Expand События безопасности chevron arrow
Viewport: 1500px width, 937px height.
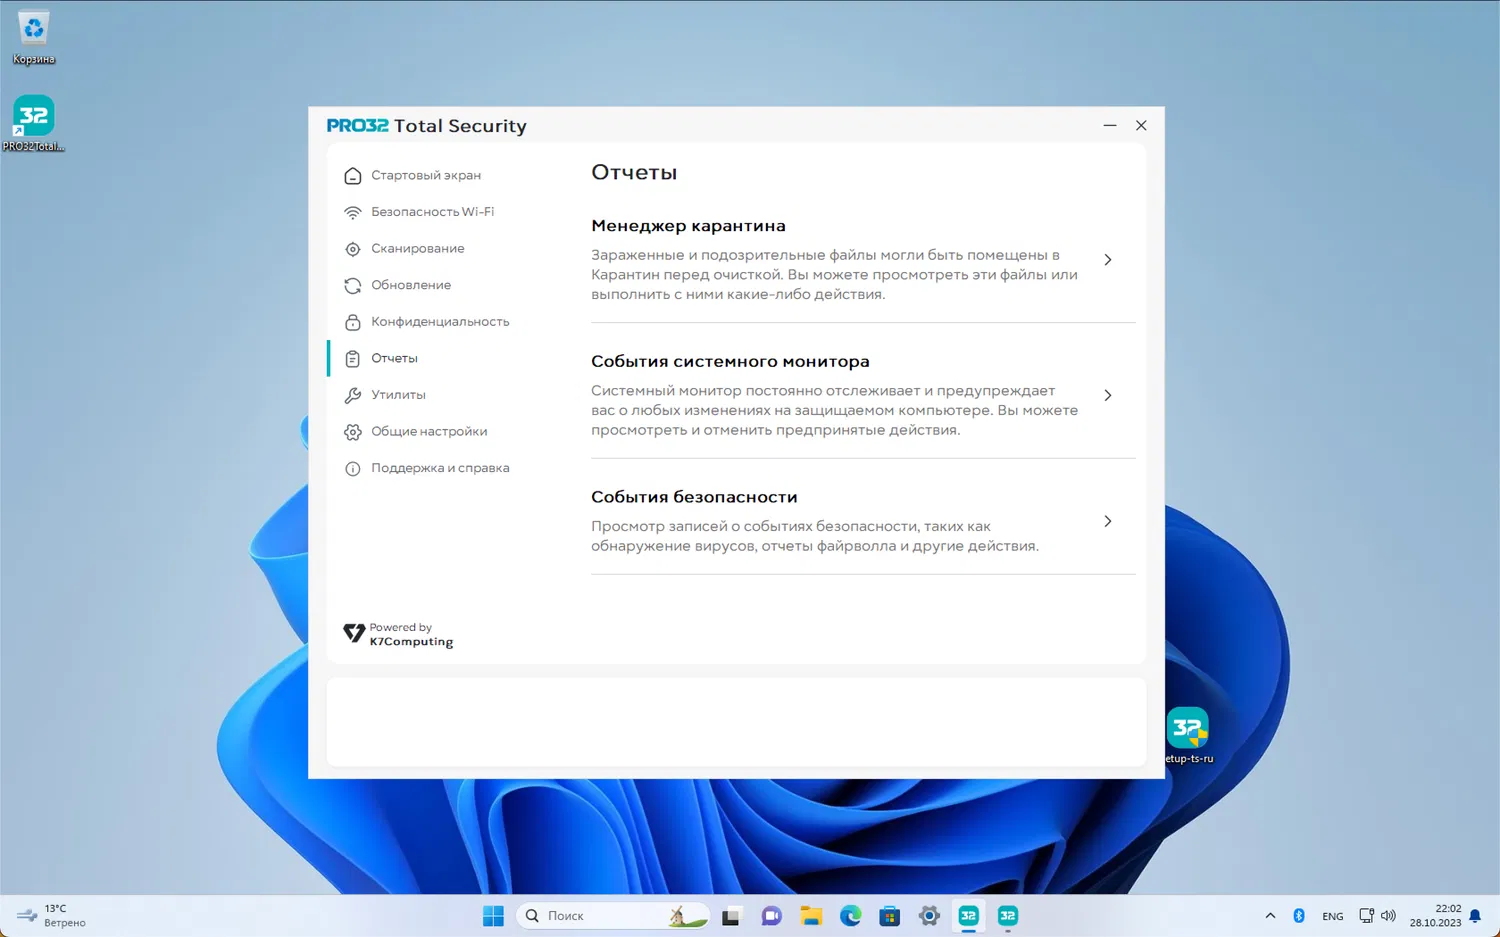click(x=1107, y=522)
